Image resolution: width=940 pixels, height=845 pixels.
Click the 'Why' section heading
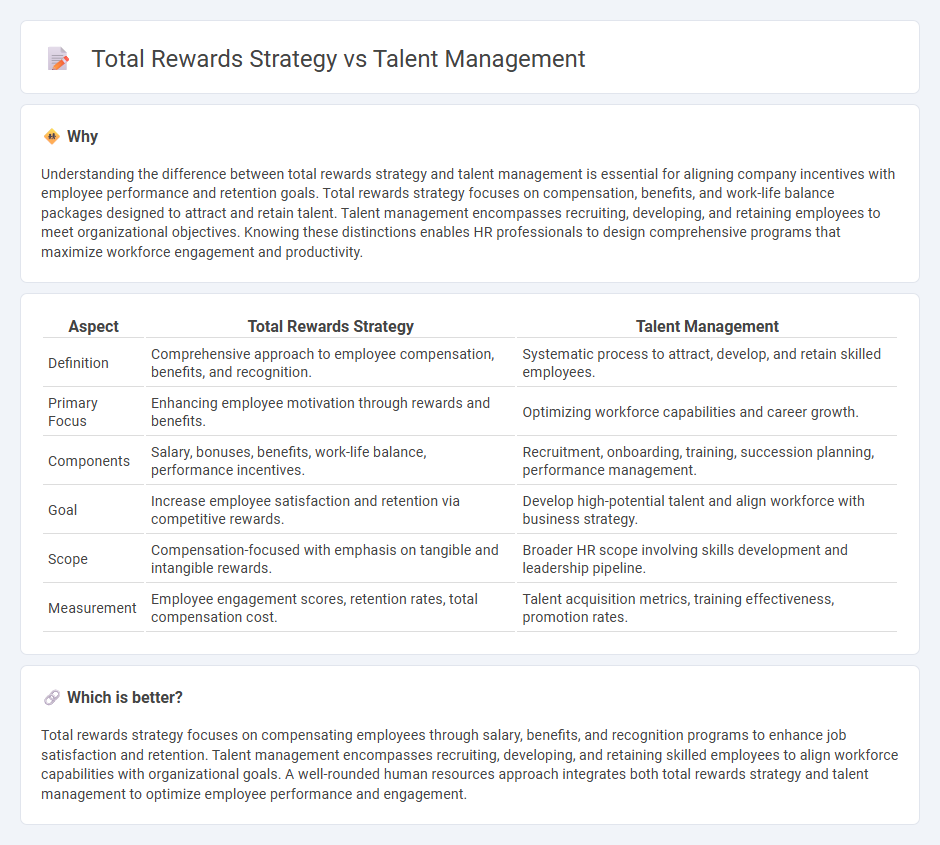click(82, 137)
